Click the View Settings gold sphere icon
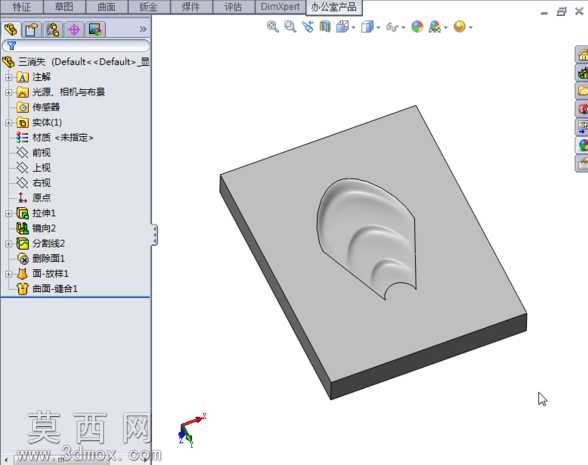This screenshot has height=465, width=588. click(x=459, y=27)
